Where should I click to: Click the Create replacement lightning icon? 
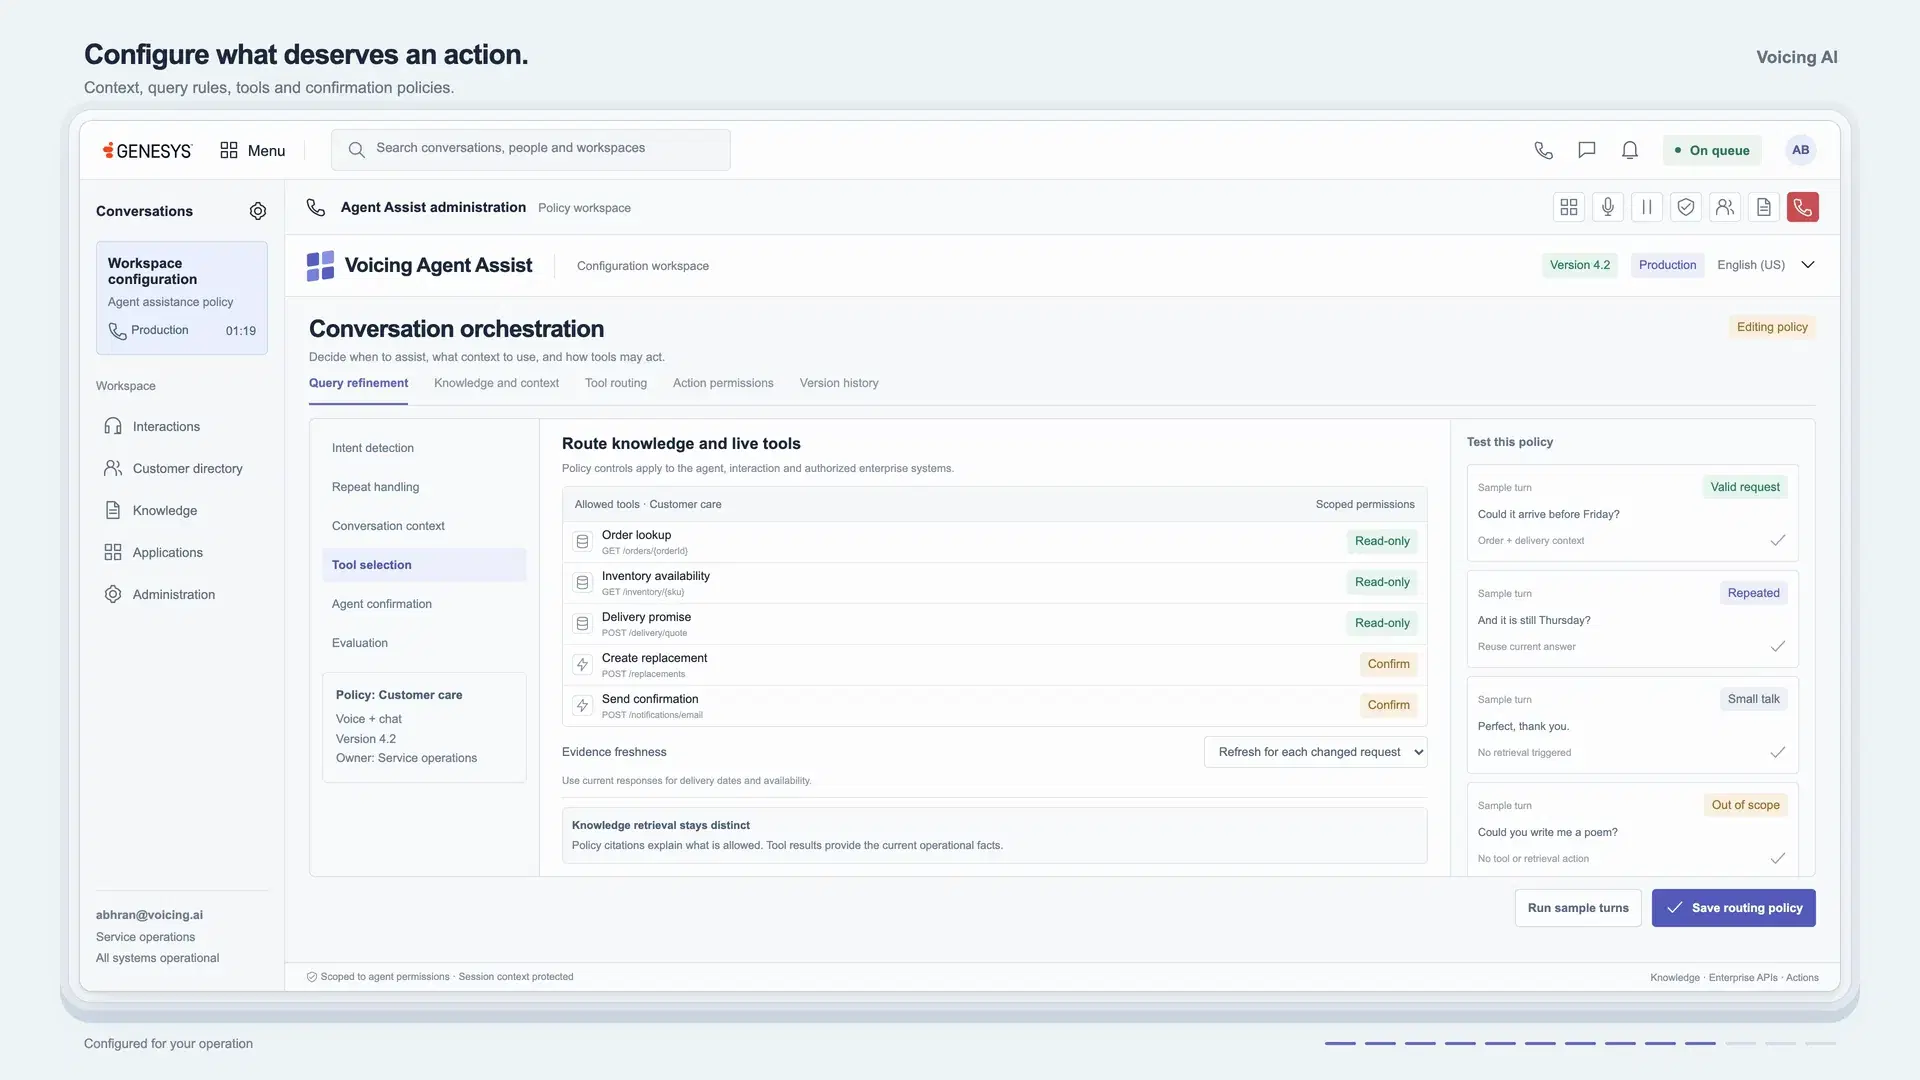582,665
